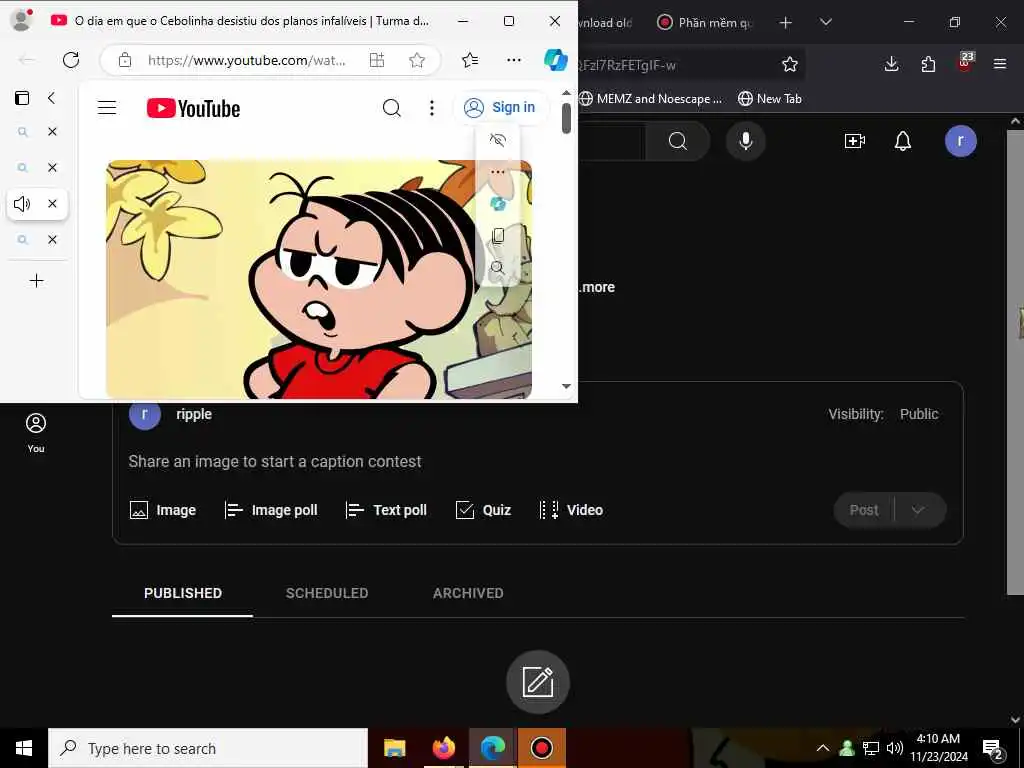Start voice search microphone on YouTube
This screenshot has width=1024, height=768.
745,141
